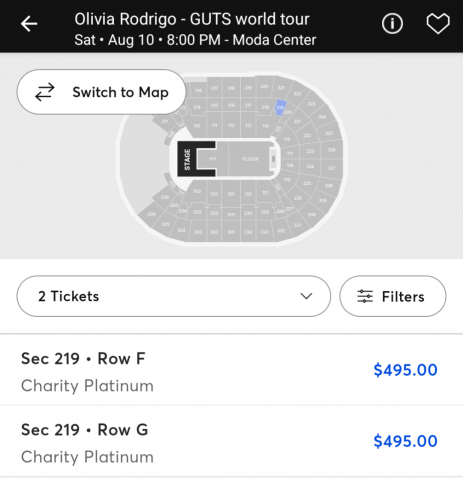This screenshot has width=463, height=500.
Task: Select section 112 on the seat map
Action: point(231,125)
